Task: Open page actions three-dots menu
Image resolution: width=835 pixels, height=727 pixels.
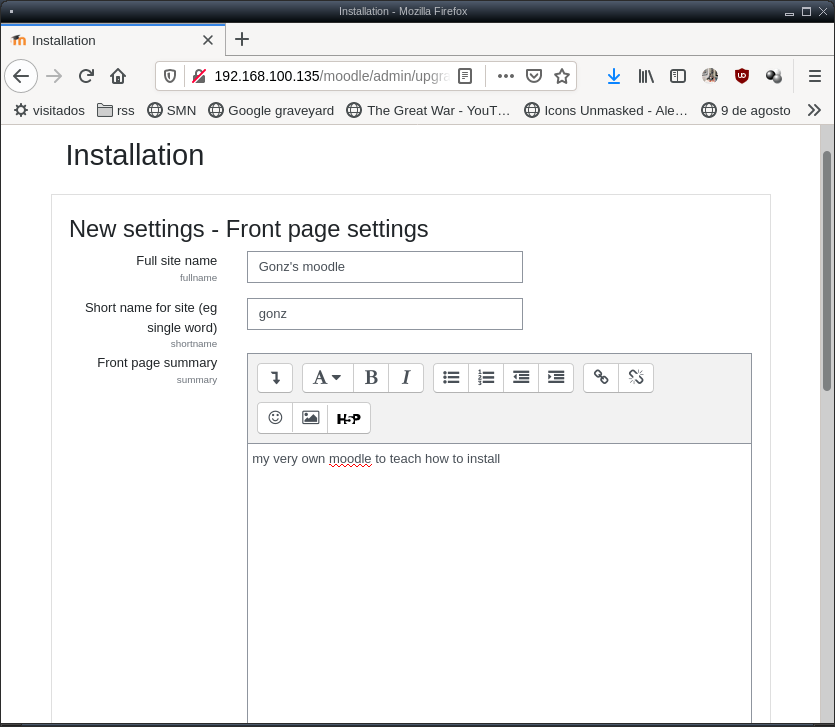Action: 505,76
